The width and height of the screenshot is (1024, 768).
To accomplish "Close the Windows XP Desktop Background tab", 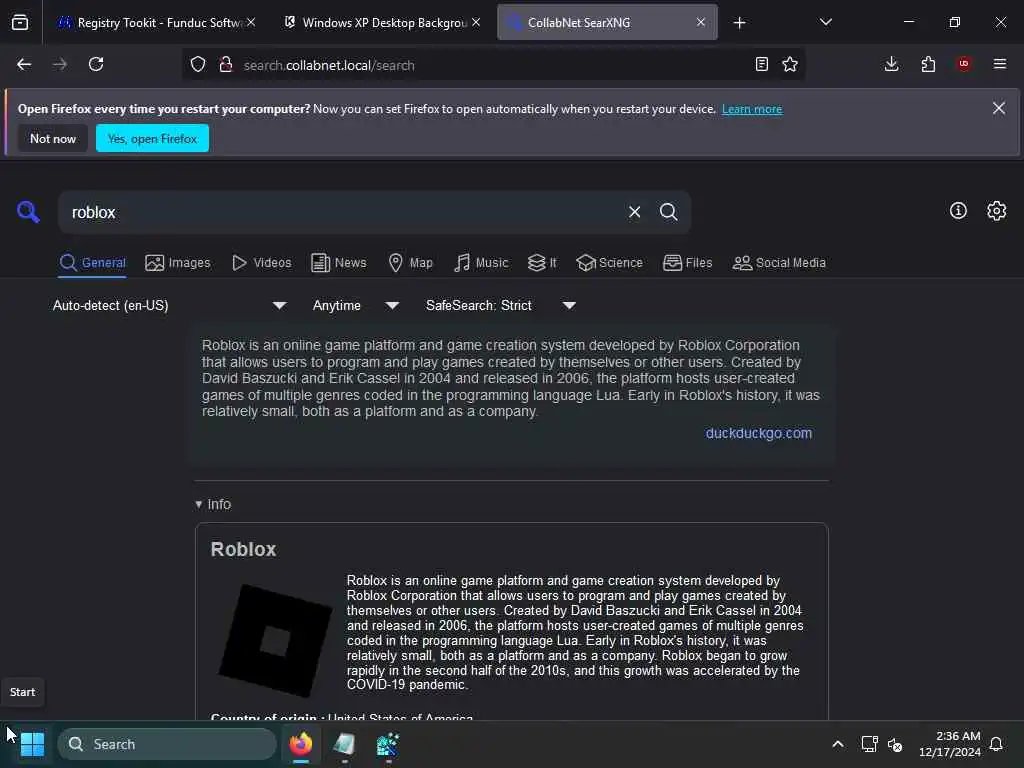I will coord(476,22).
